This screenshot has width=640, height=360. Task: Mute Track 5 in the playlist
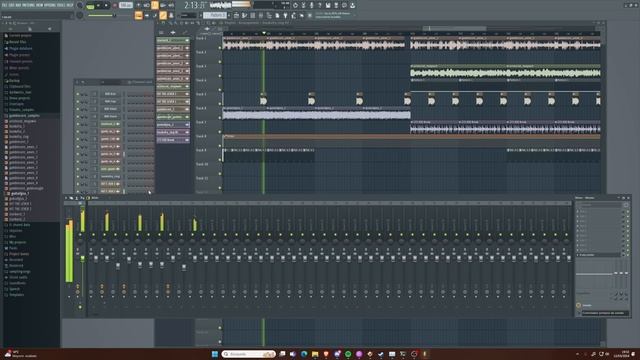pyautogui.click(x=220, y=104)
